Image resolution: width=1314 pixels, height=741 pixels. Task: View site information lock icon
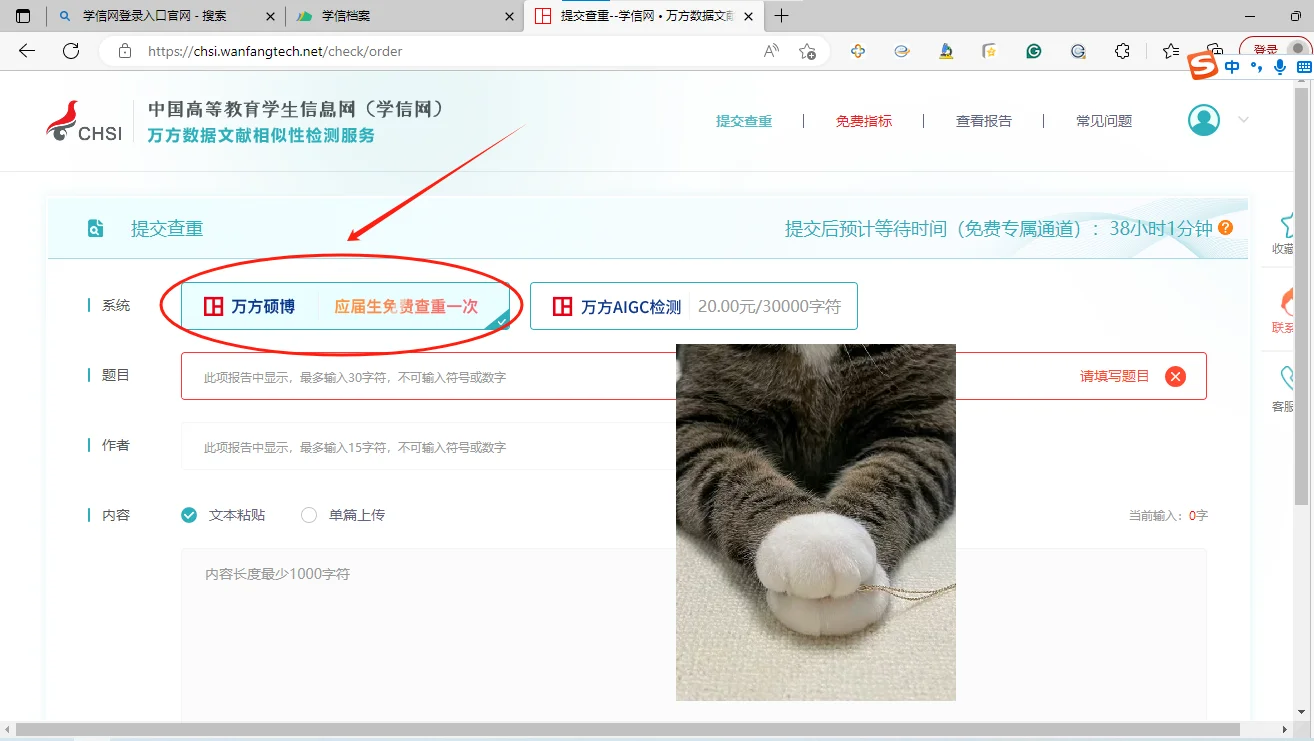click(x=125, y=51)
